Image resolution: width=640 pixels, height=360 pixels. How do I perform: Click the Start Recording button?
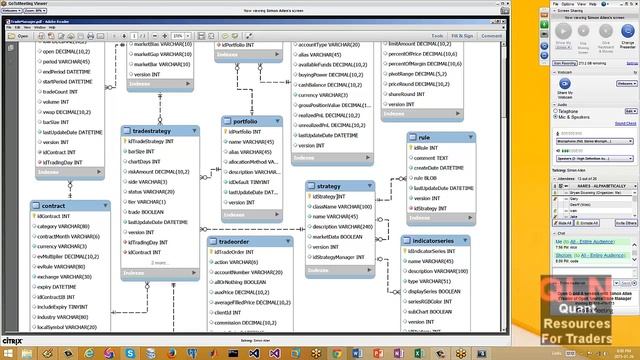coord(565,63)
